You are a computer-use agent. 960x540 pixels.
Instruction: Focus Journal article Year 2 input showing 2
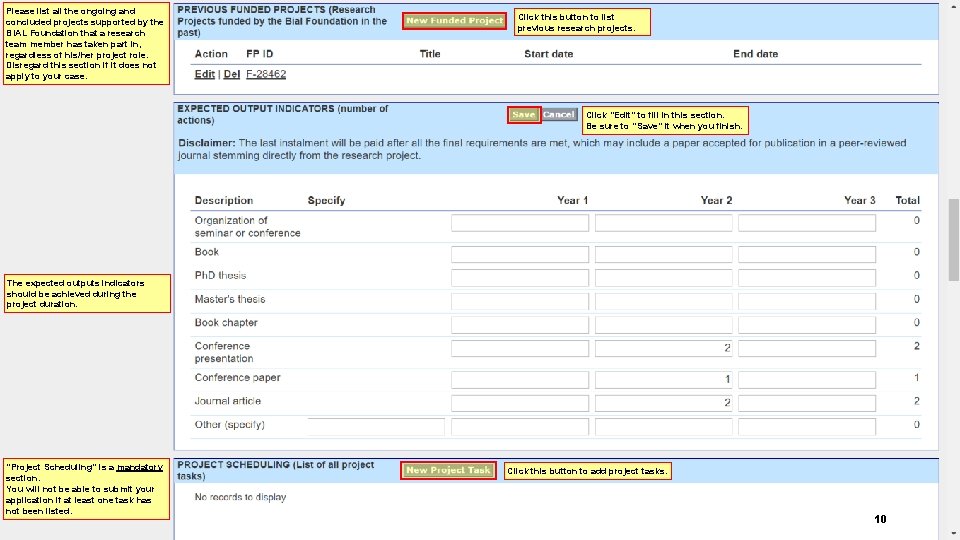point(664,403)
